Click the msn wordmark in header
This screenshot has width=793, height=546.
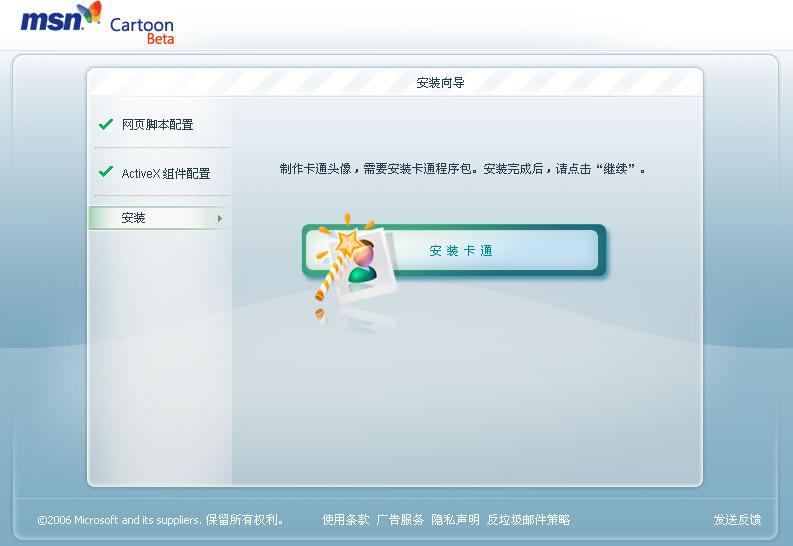[52, 20]
